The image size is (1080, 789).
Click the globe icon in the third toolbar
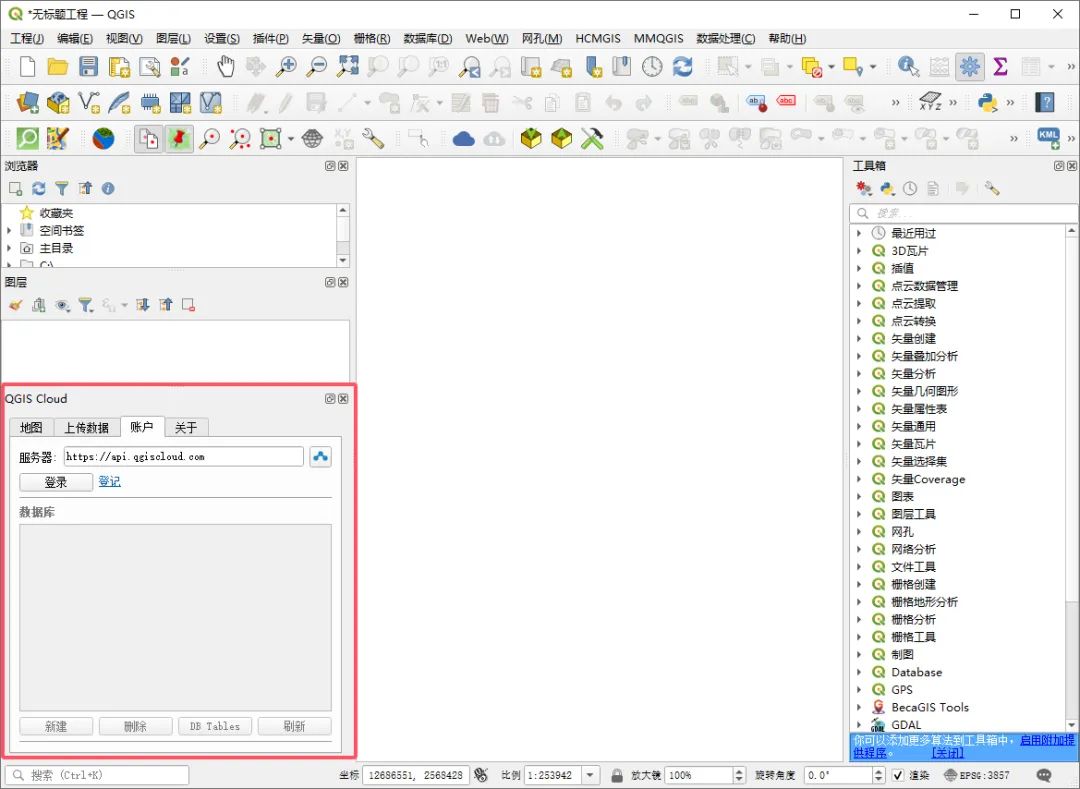[103, 139]
